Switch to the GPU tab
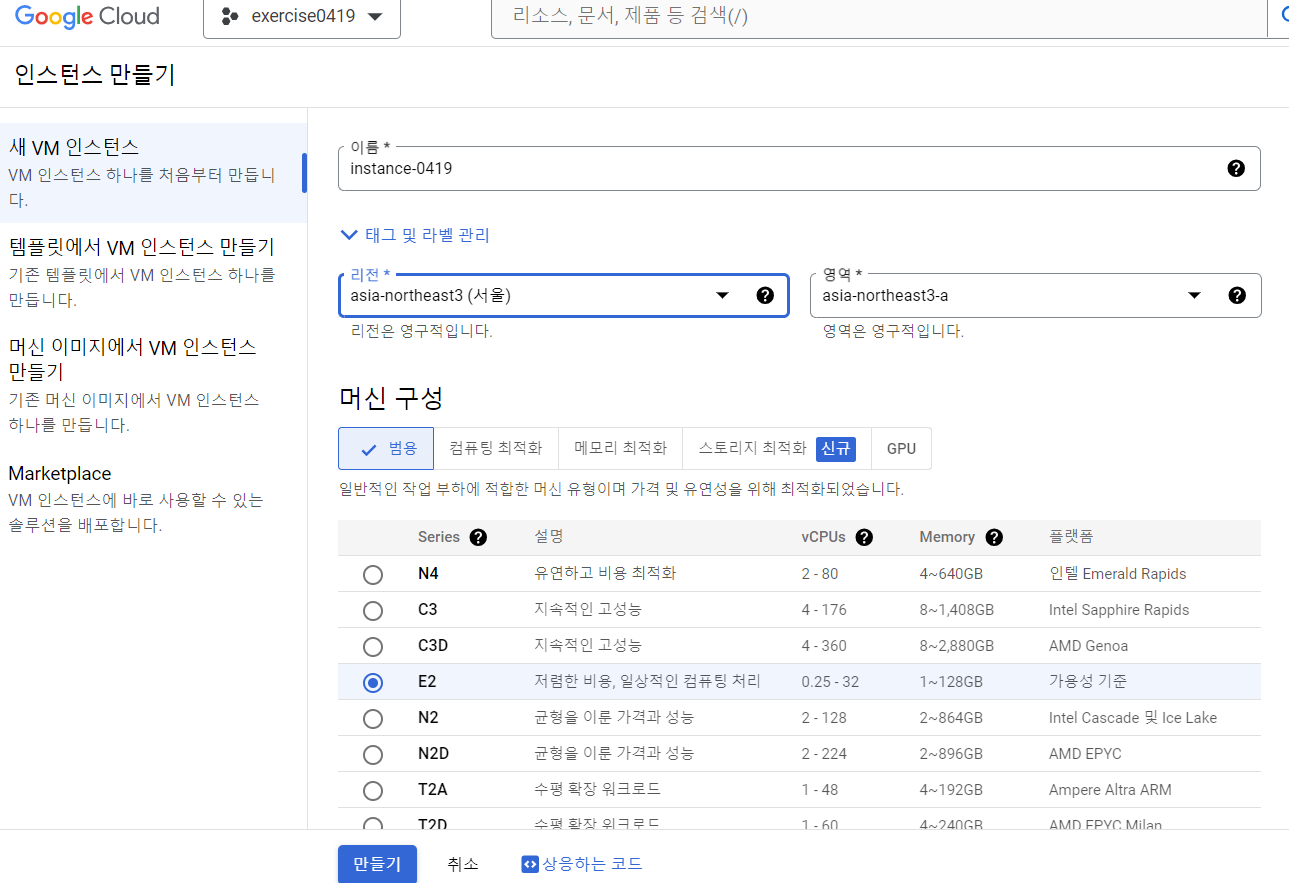1289x883 pixels. (x=901, y=448)
